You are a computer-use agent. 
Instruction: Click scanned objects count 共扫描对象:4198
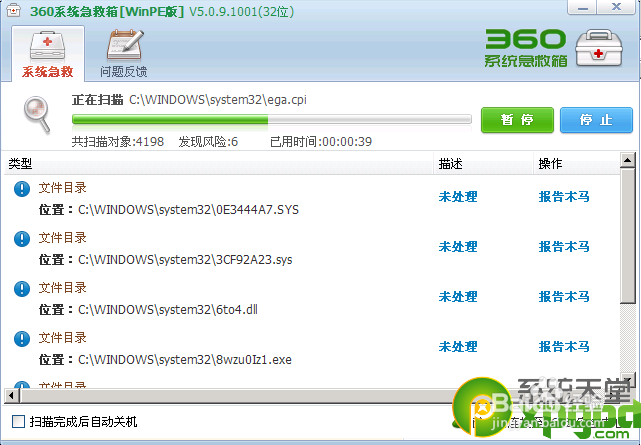(x=118, y=142)
